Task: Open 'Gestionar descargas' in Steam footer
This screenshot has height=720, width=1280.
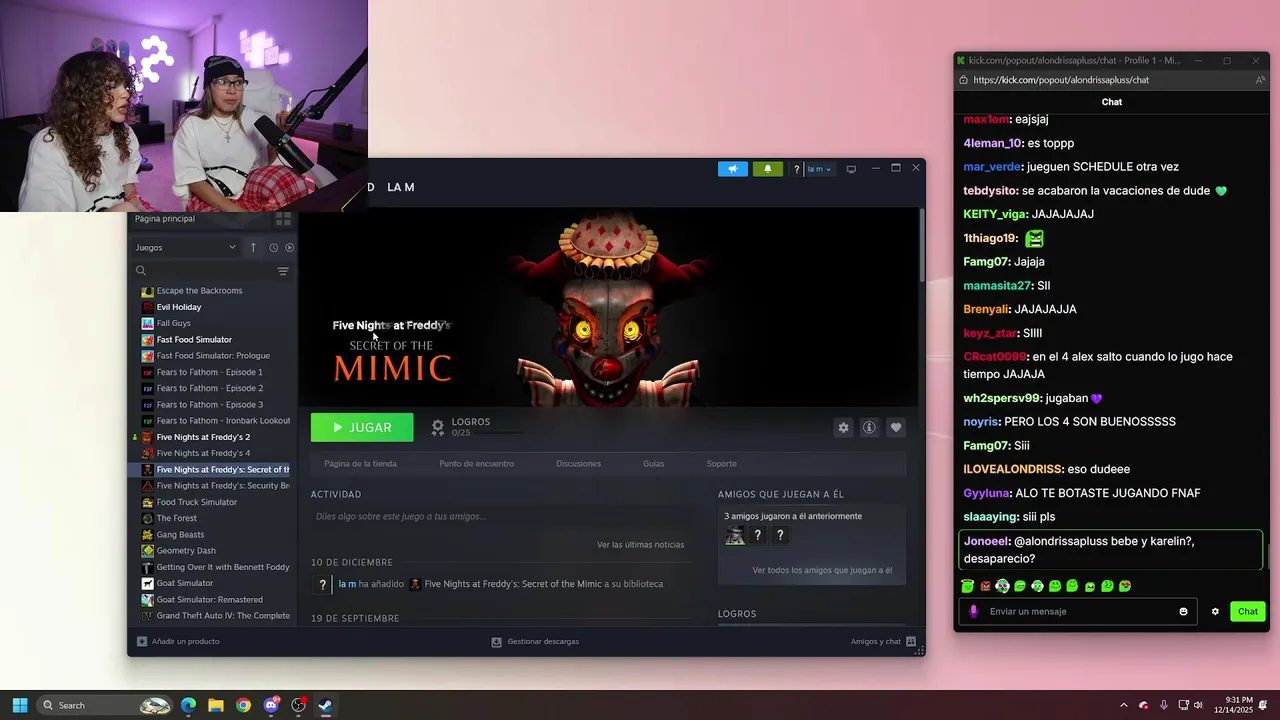Action: [x=535, y=642]
